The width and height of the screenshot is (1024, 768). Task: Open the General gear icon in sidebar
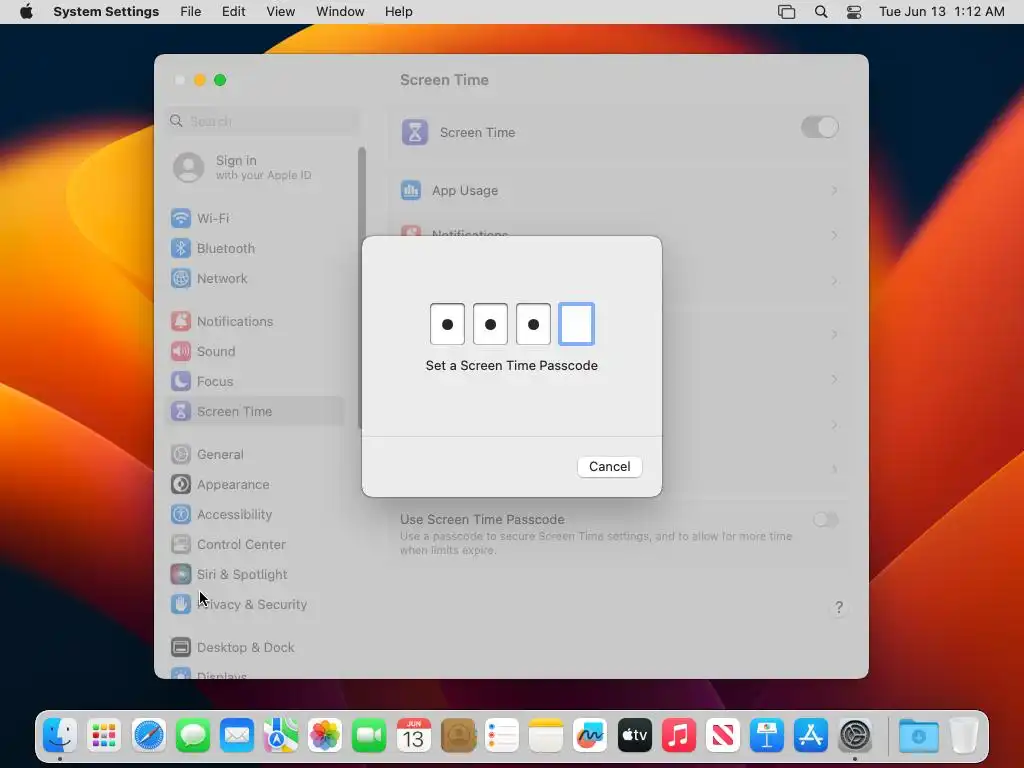(181, 455)
